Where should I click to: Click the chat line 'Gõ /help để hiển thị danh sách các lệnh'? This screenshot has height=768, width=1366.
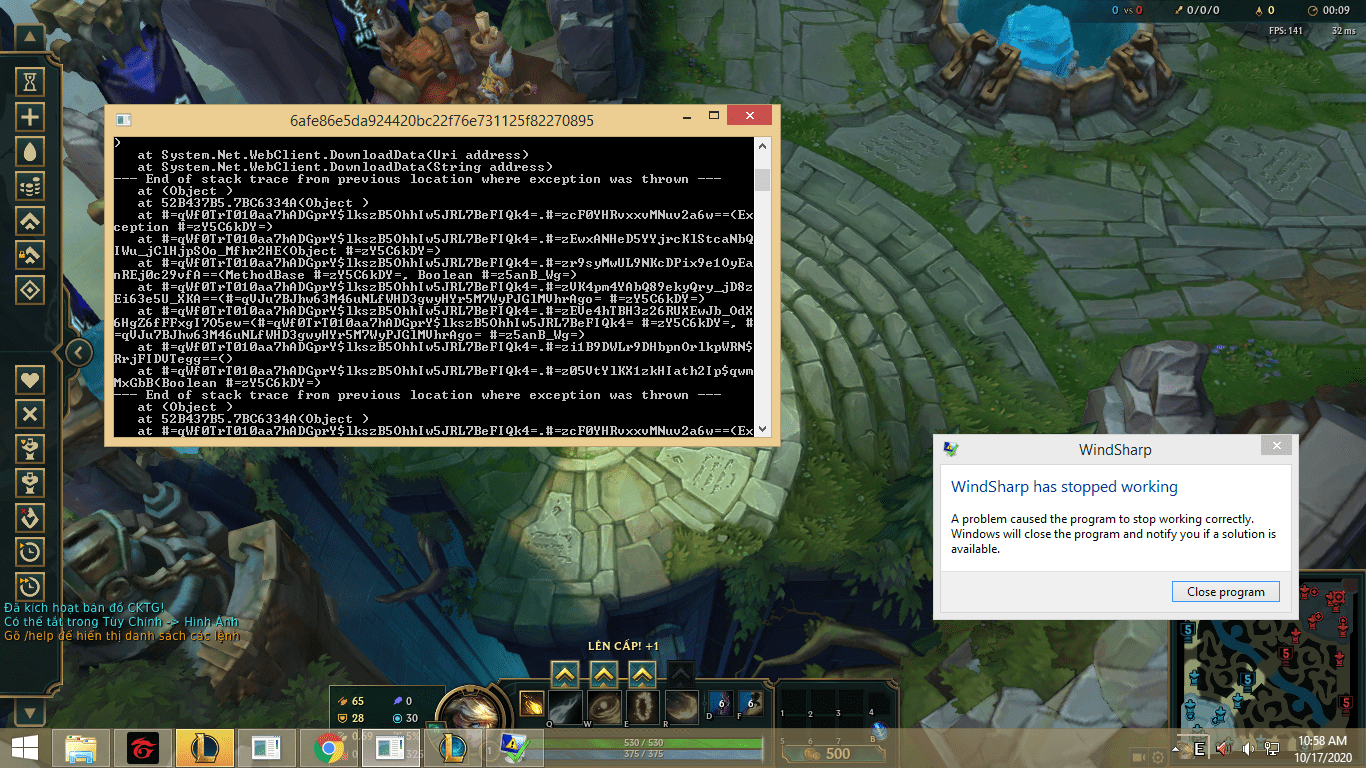[x=121, y=636]
